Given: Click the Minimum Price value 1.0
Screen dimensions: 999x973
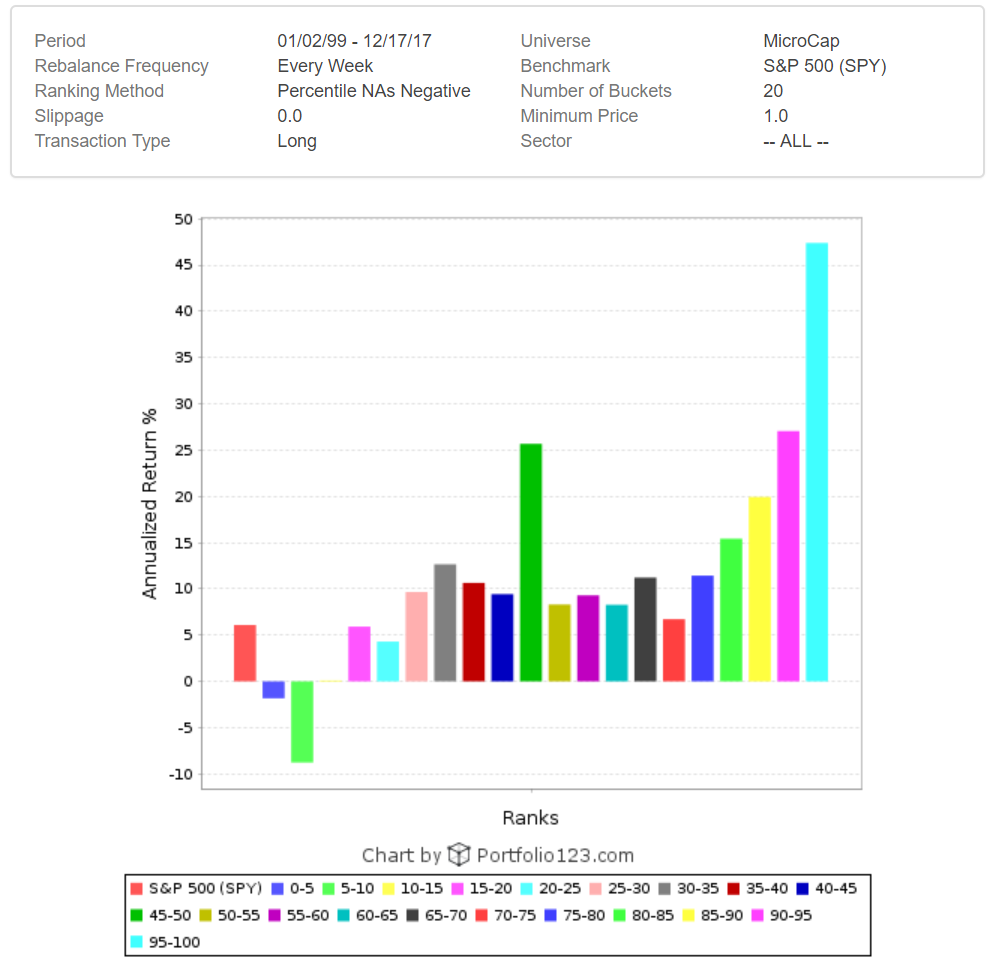Looking at the screenshot, I should 775,116.
